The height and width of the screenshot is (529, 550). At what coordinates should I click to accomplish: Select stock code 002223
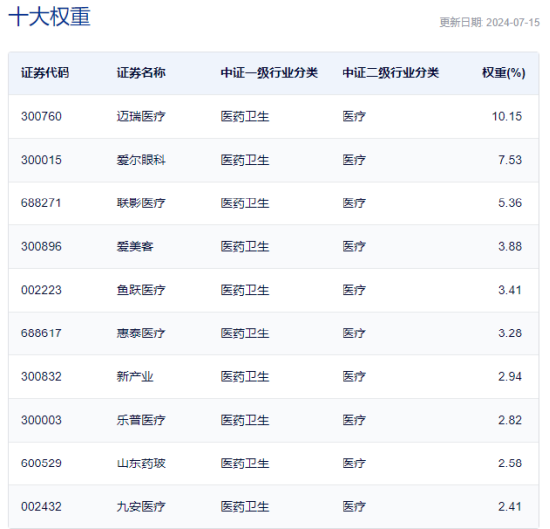coord(41,290)
